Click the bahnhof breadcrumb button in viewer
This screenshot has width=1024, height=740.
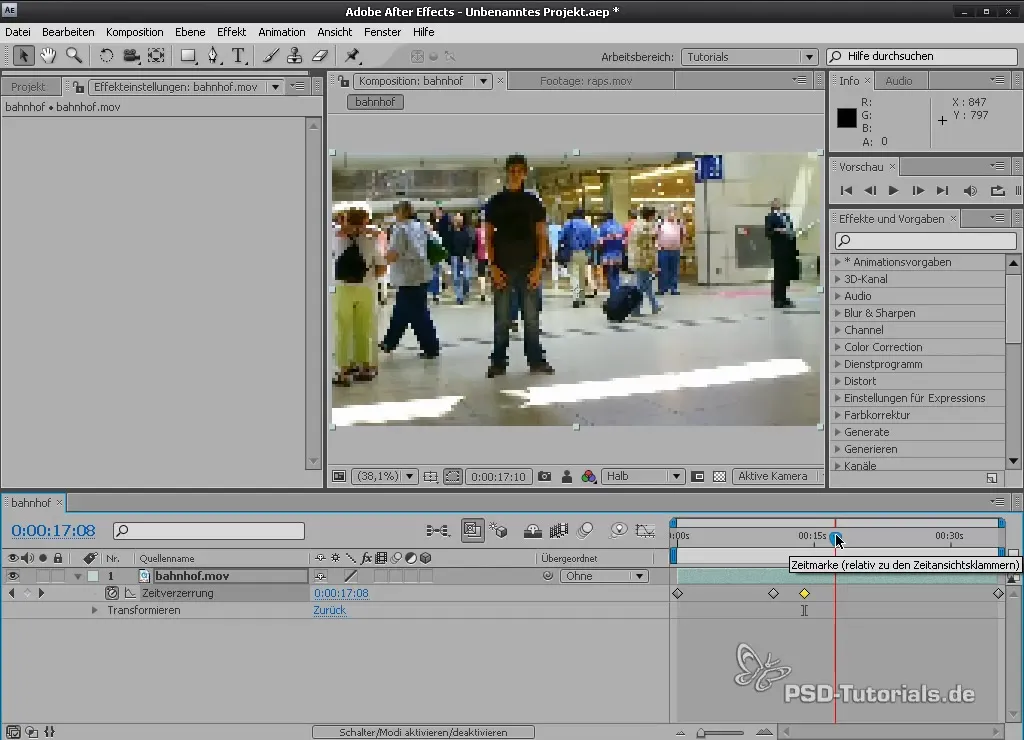pos(376,102)
